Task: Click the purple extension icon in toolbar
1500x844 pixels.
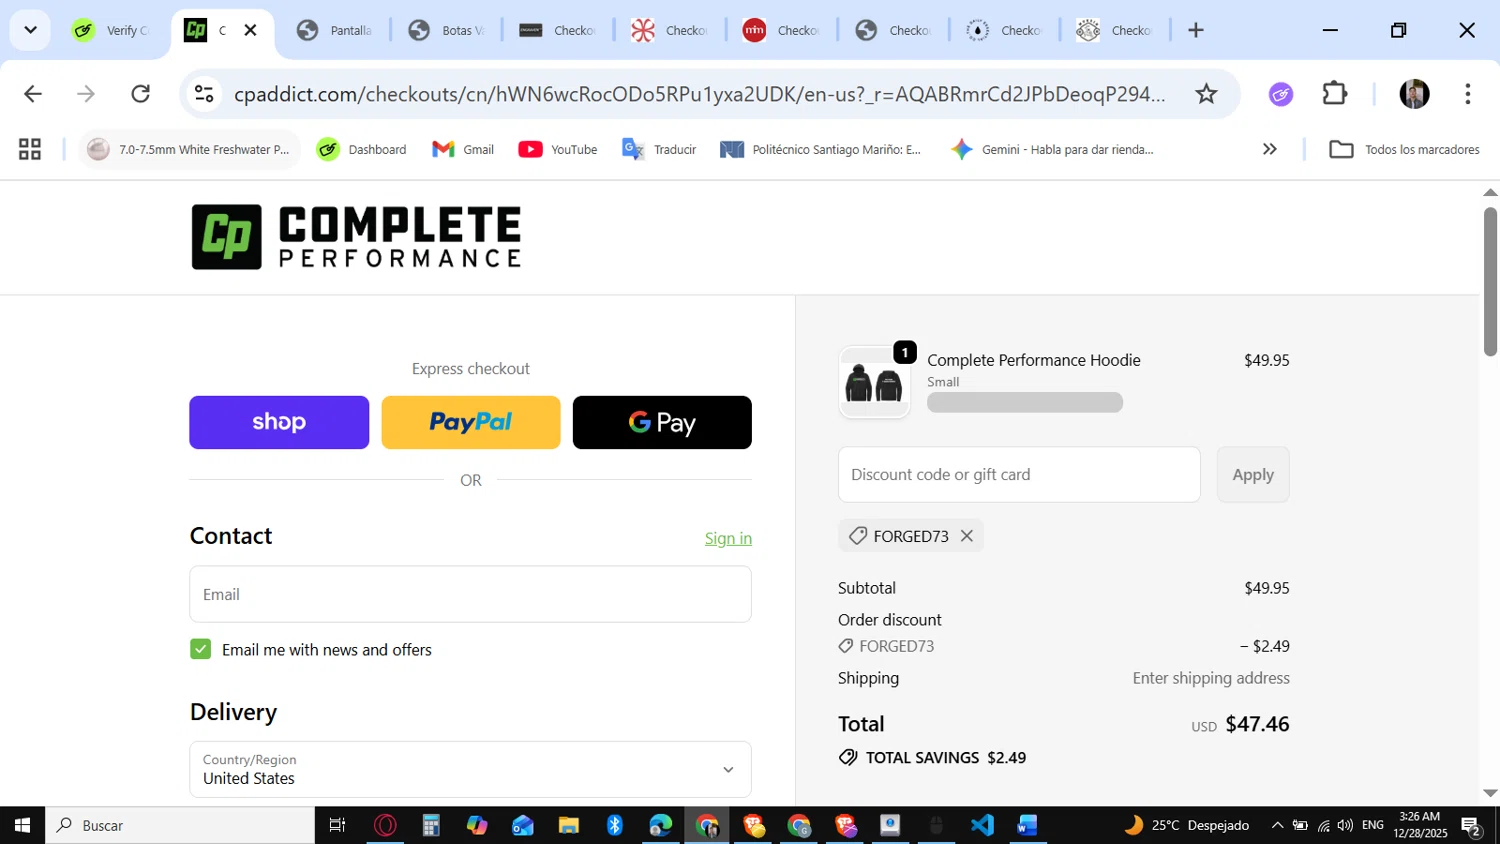Action: click(1281, 94)
